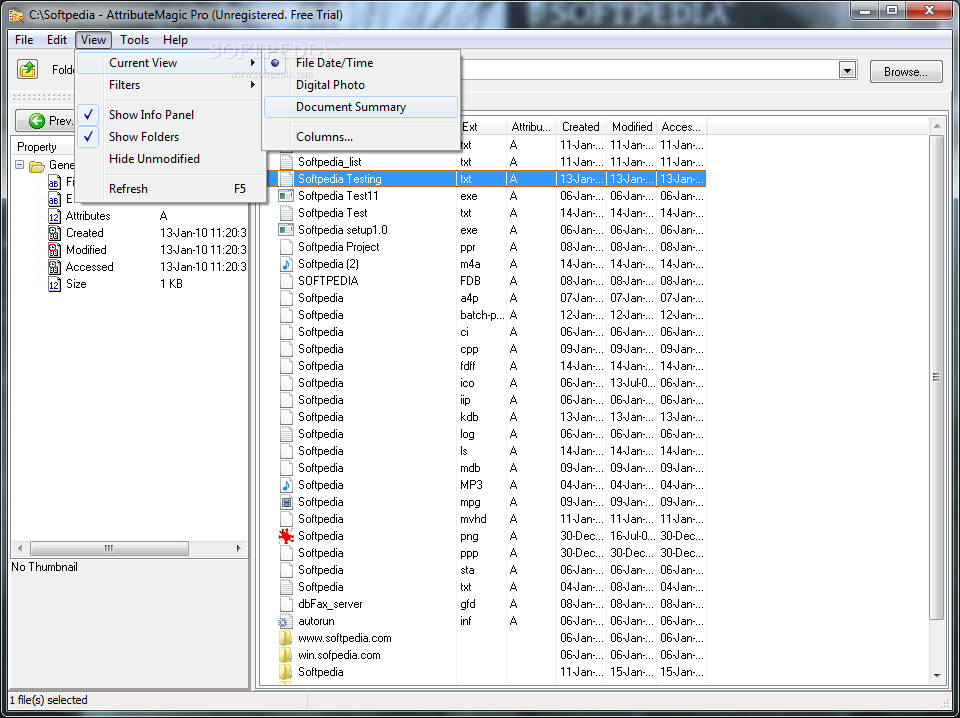Image resolution: width=960 pixels, height=718 pixels.
Task: Click the win.sofpedia.com folder icon
Action: click(x=286, y=656)
